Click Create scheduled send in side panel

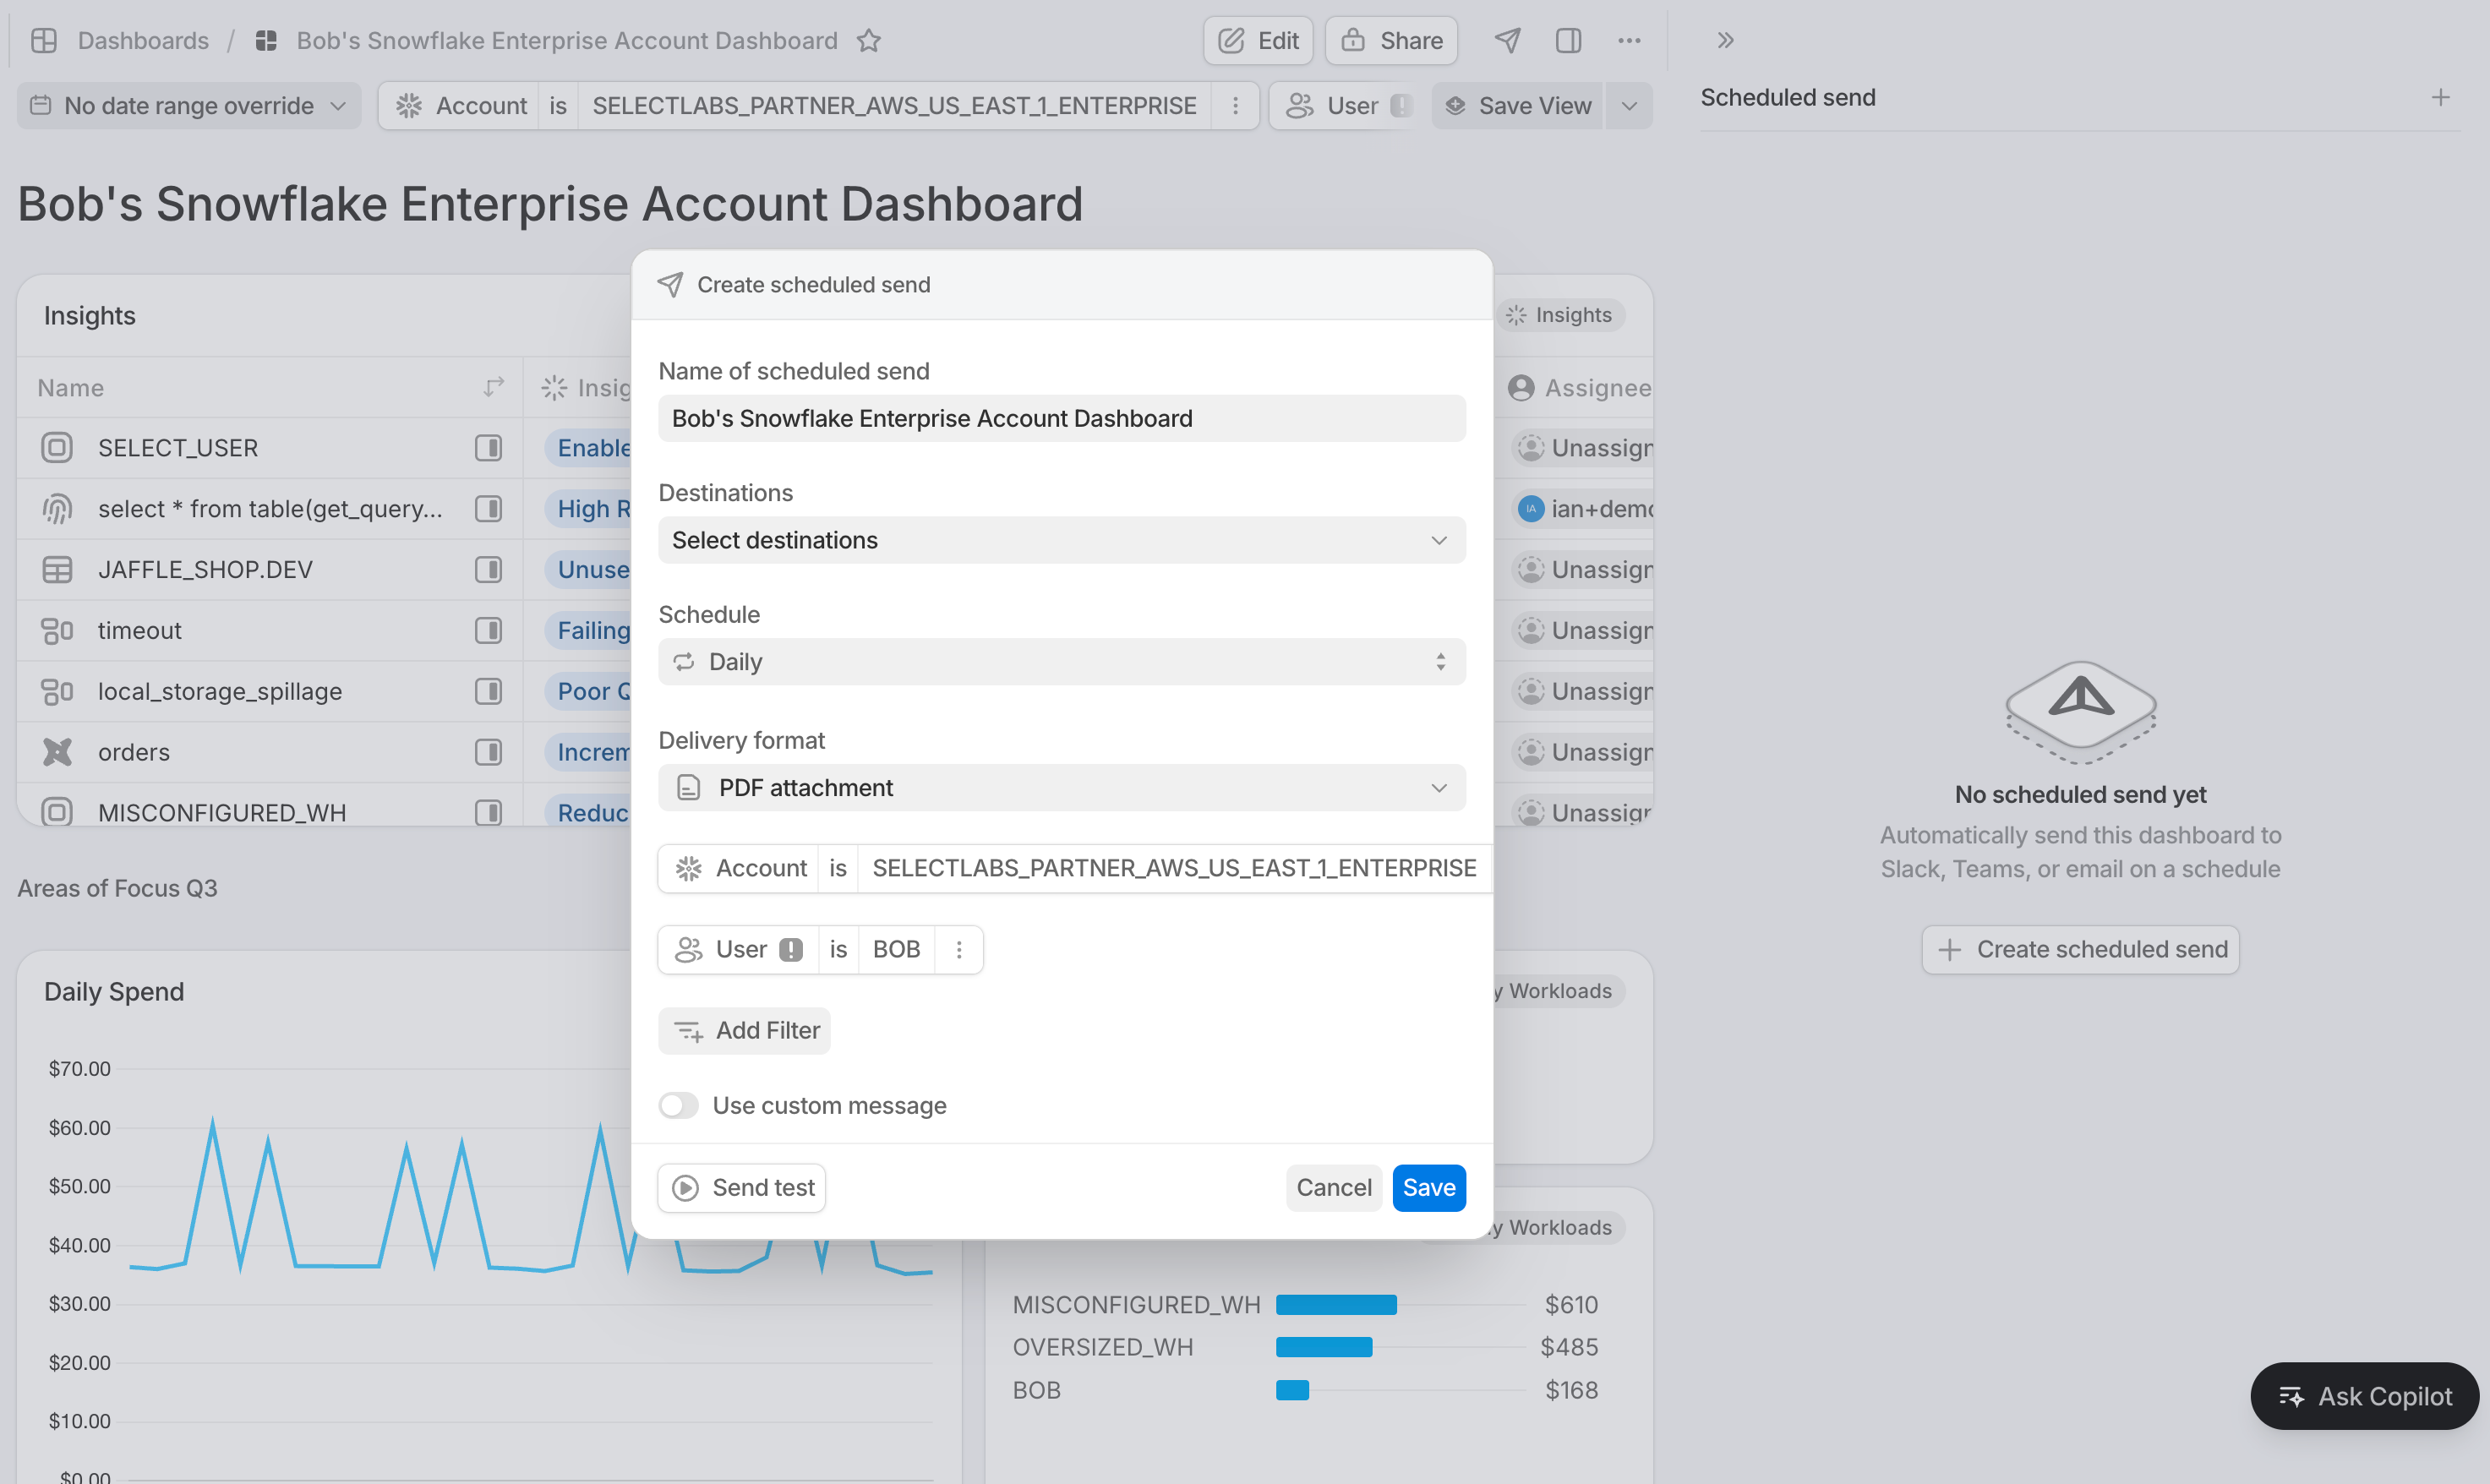click(2080, 949)
